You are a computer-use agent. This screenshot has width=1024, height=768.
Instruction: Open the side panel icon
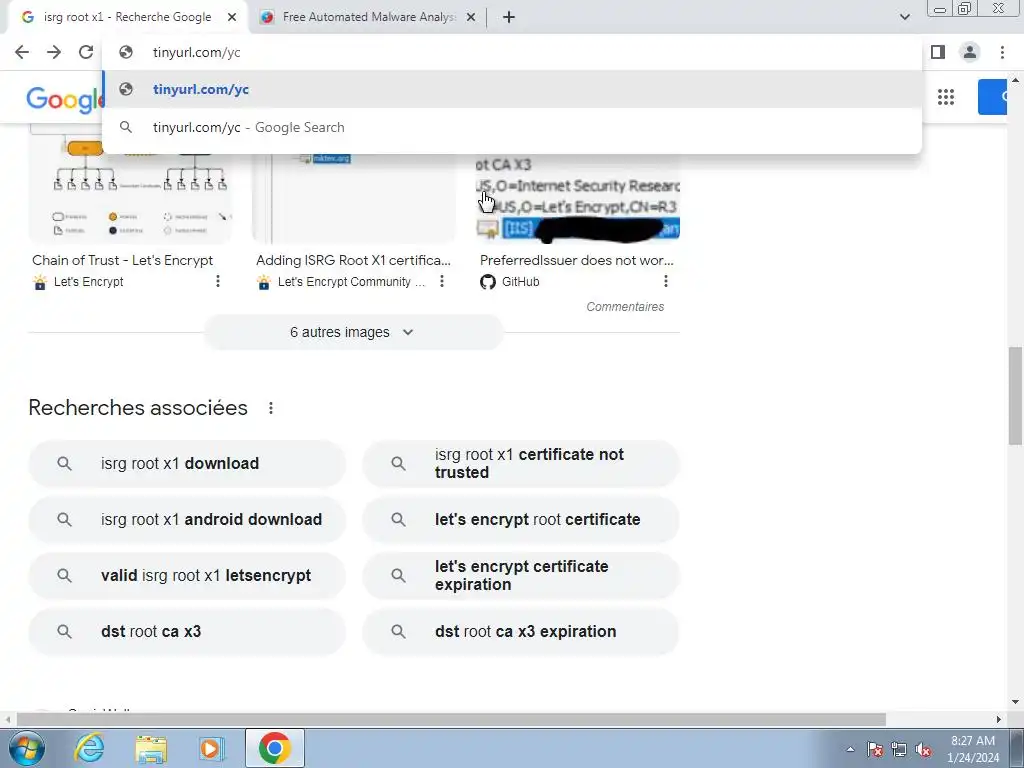(938, 52)
